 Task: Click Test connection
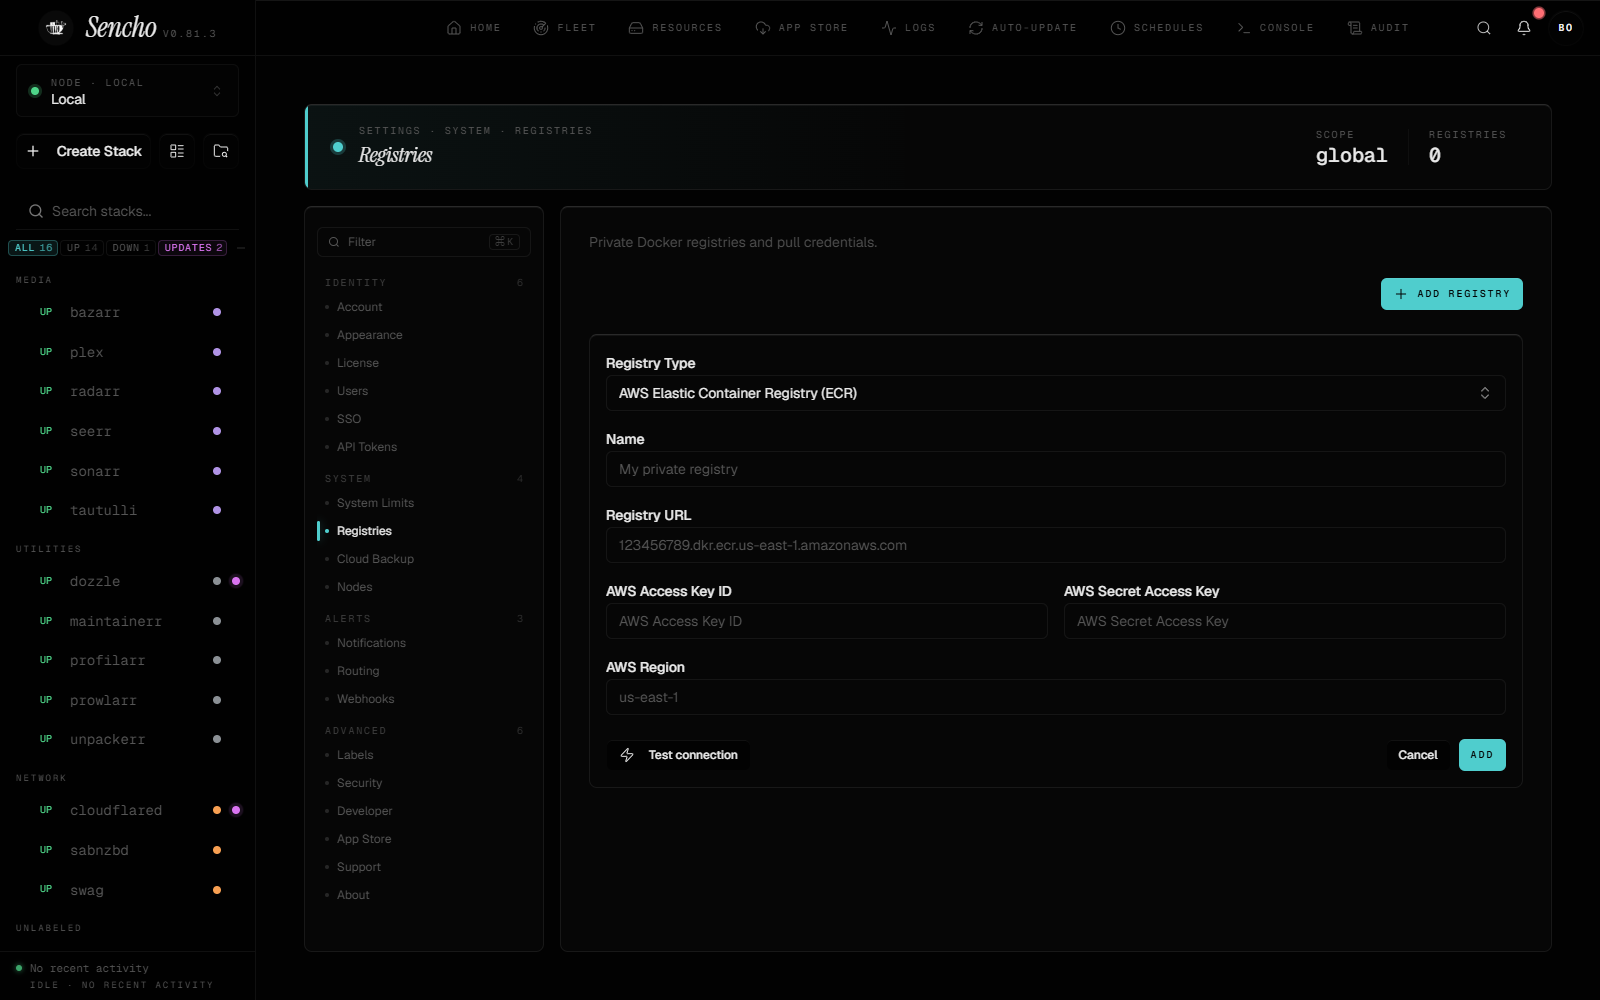point(678,755)
